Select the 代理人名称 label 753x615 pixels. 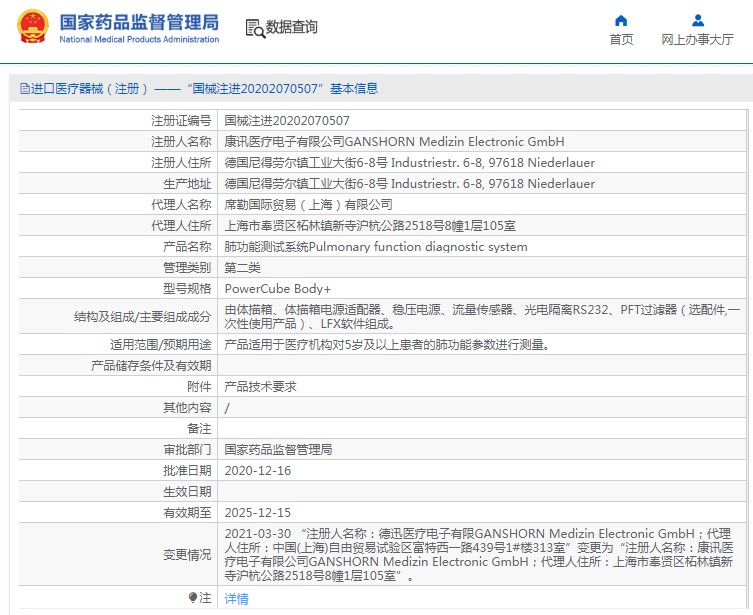point(181,205)
